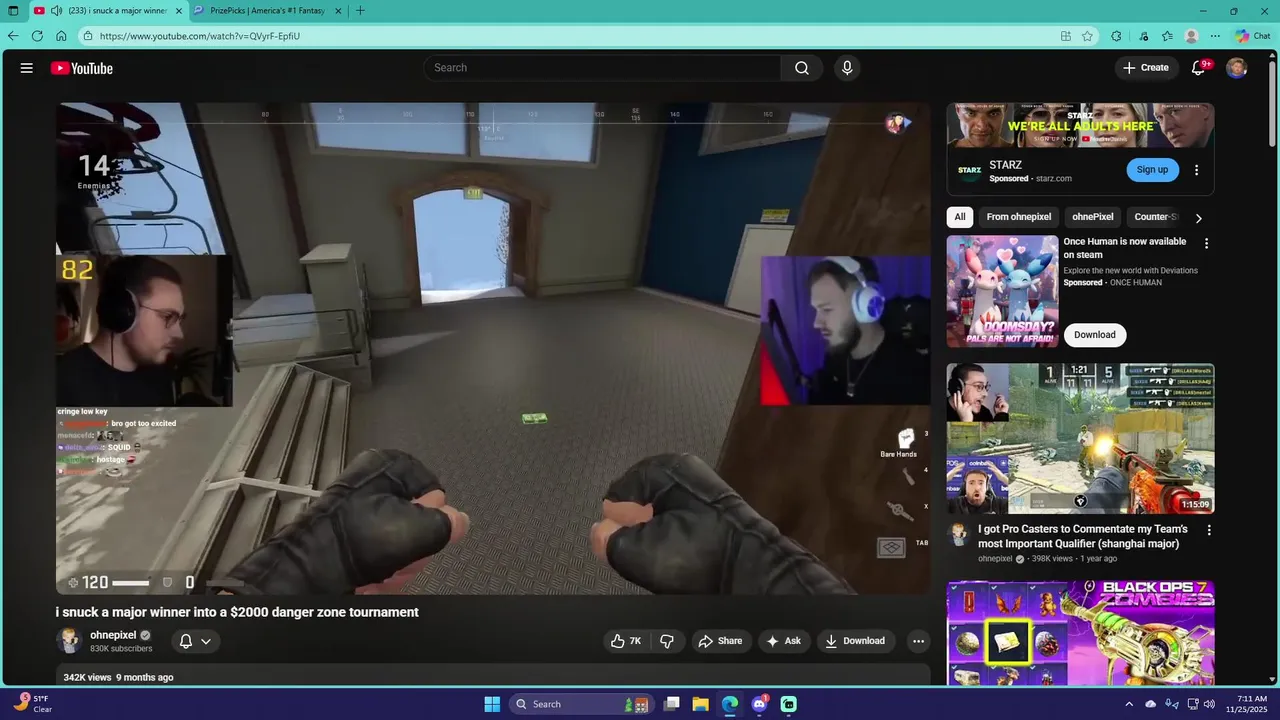The width and height of the screenshot is (1280, 720).
Task: Open the tab actions menu button
Action: point(13,11)
